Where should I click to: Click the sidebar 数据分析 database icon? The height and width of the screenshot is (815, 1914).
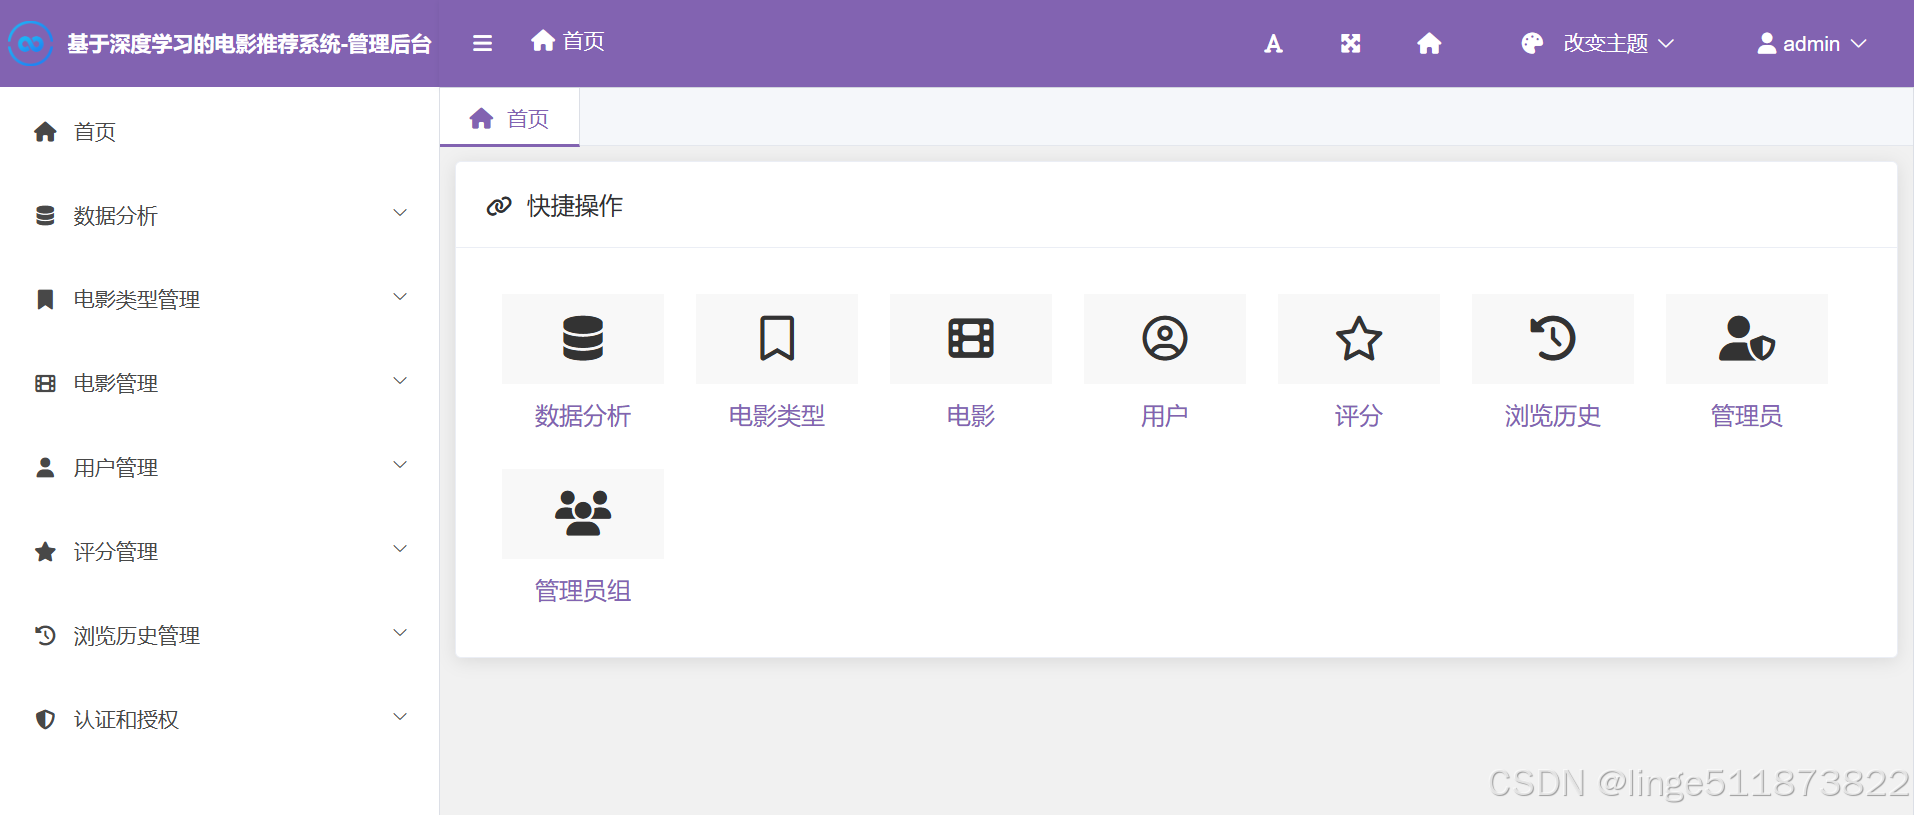coord(45,216)
